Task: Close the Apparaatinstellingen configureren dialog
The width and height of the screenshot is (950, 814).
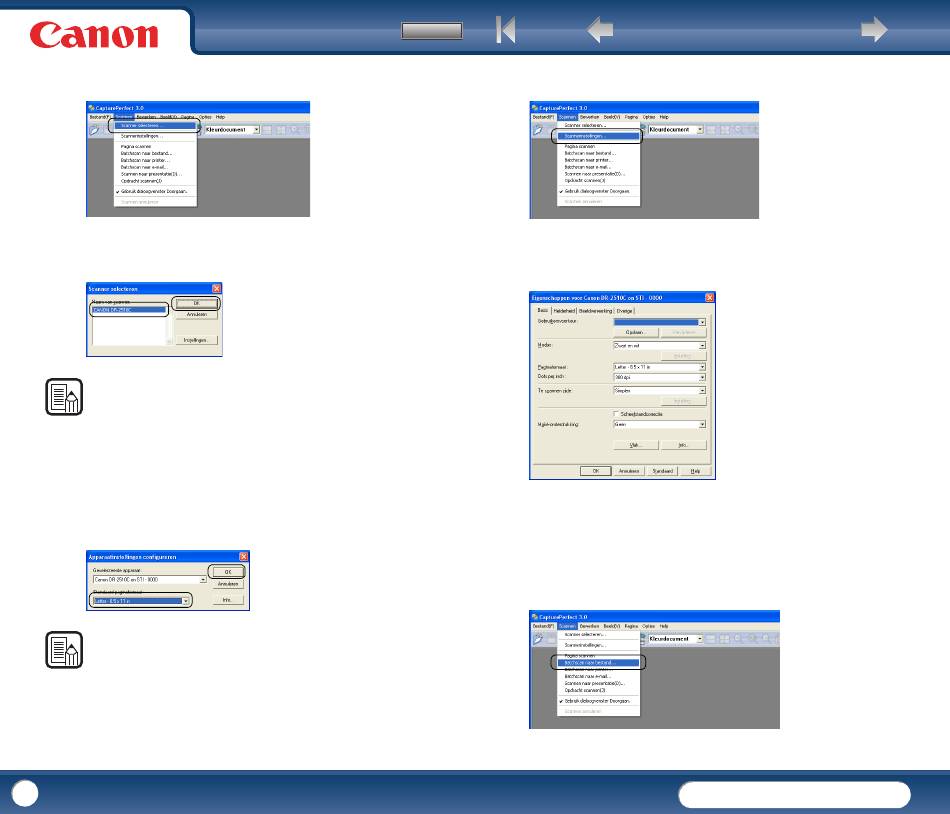Action: coord(244,557)
